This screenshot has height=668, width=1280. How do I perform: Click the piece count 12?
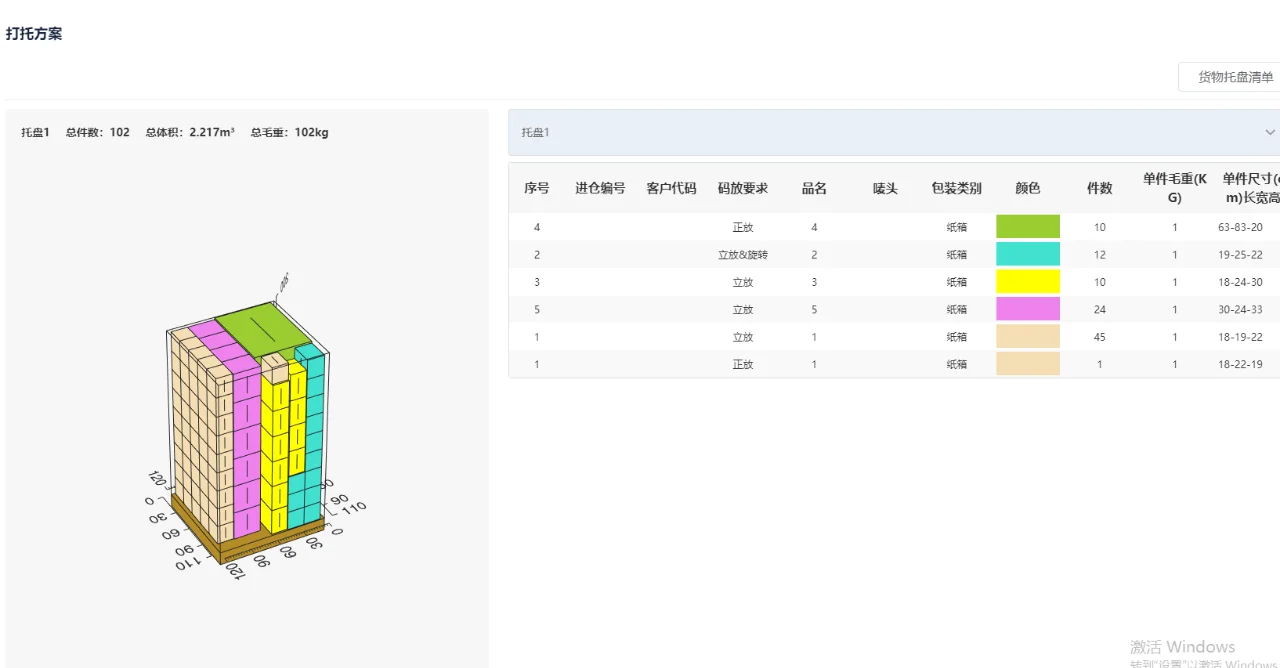click(x=1100, y=255)
